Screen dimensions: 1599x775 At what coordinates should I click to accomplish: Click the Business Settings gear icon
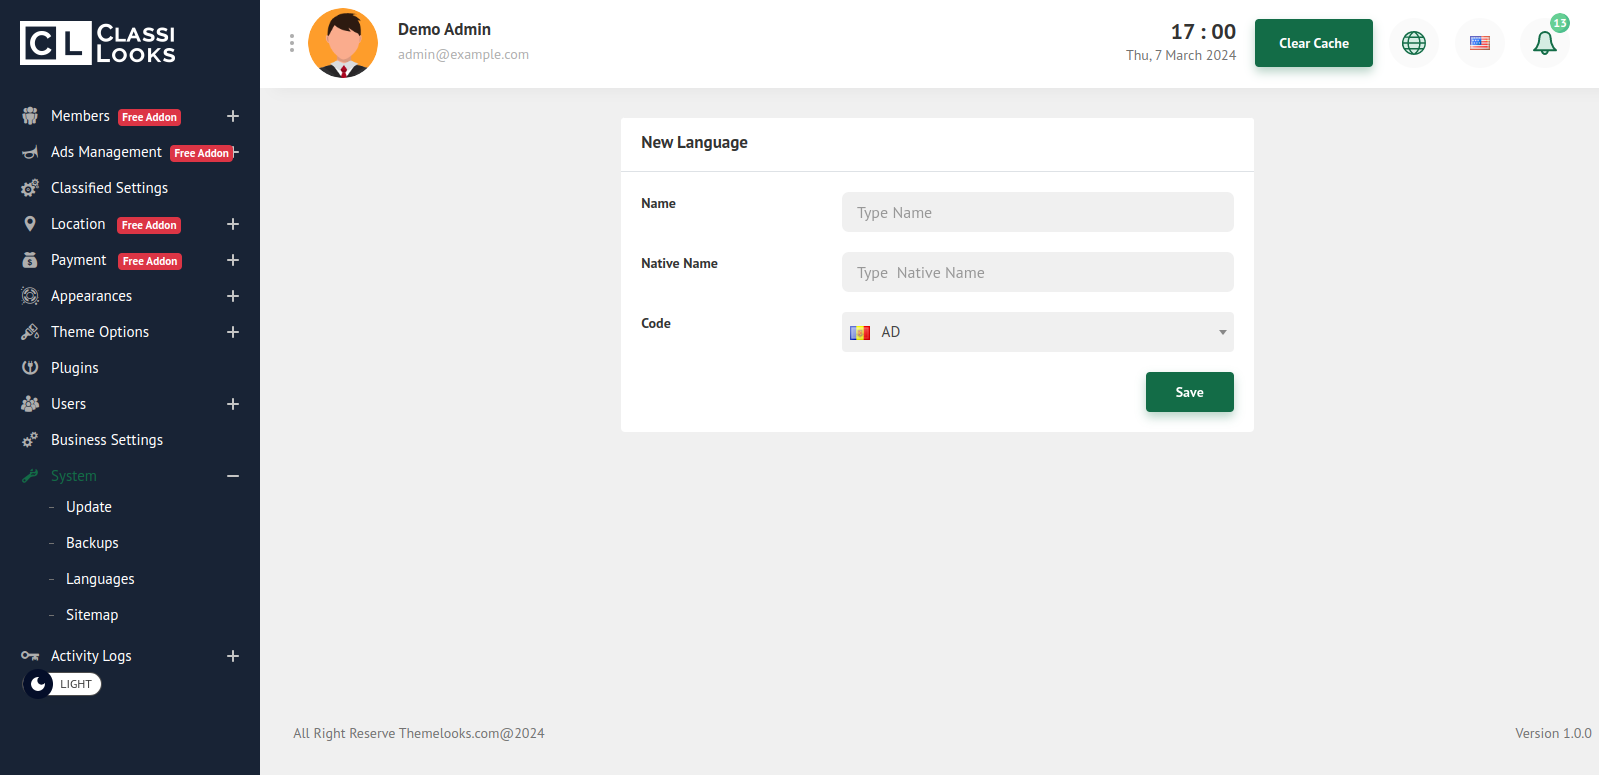[30, 440]
